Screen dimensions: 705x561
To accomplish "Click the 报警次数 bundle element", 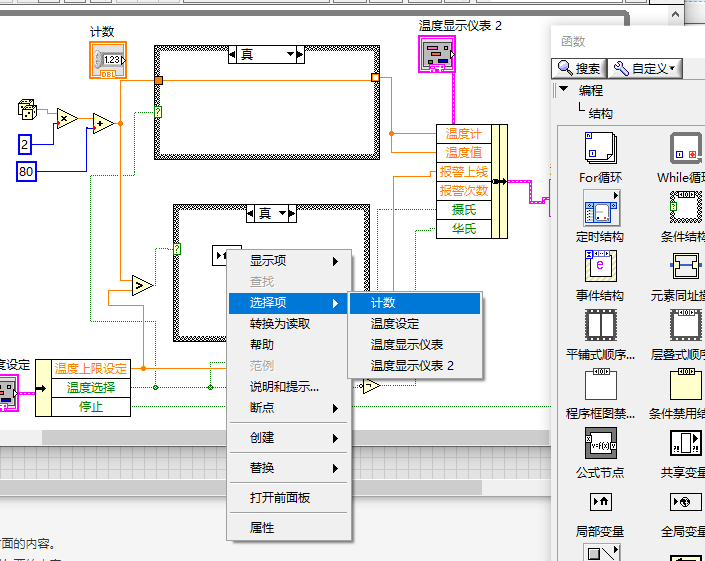I will tap(464, 191).
